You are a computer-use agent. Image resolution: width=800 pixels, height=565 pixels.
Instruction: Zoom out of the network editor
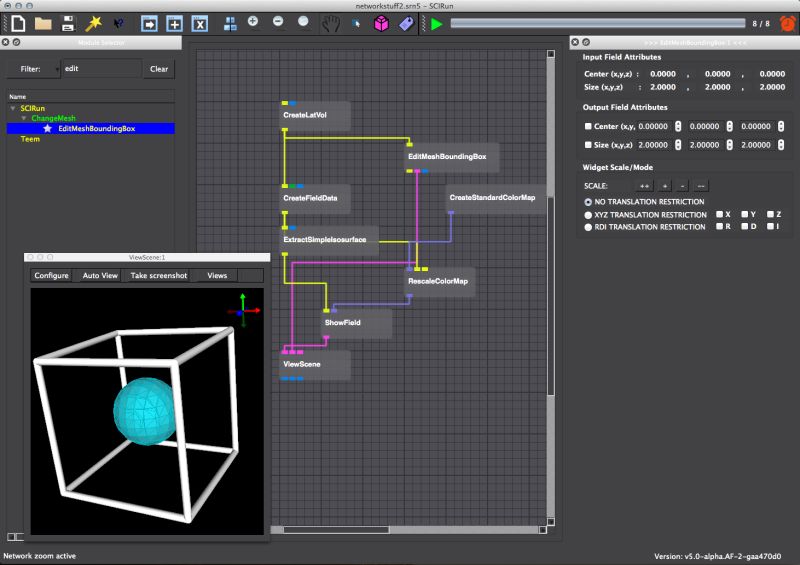tap(278, 21)
